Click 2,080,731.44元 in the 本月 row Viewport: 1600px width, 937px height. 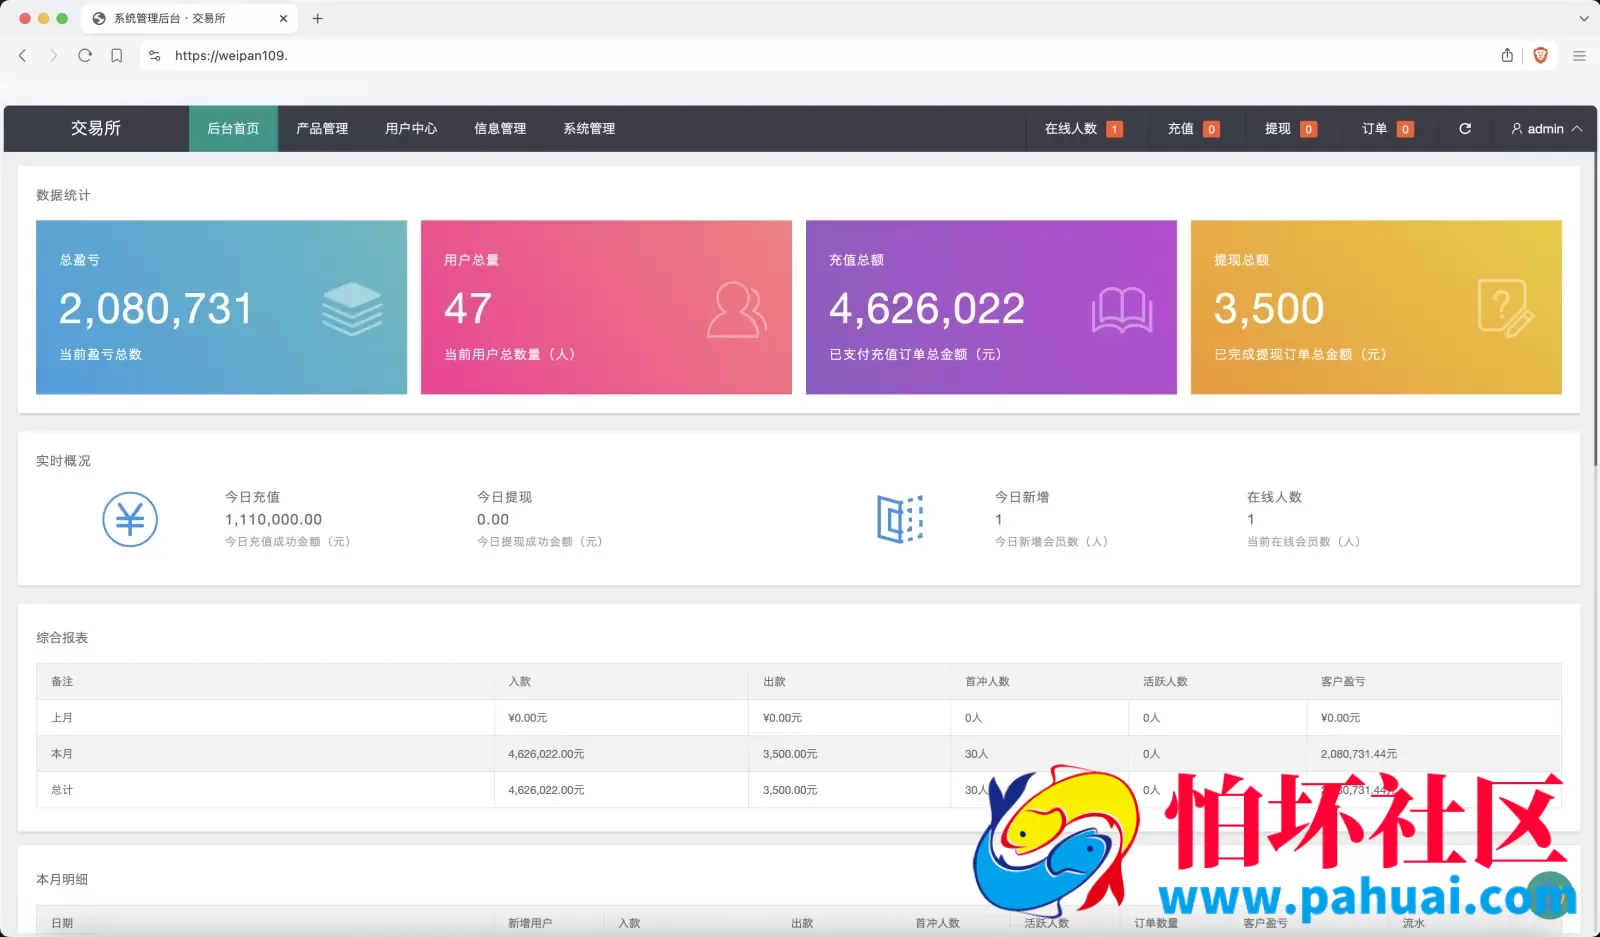[1359, 754]
